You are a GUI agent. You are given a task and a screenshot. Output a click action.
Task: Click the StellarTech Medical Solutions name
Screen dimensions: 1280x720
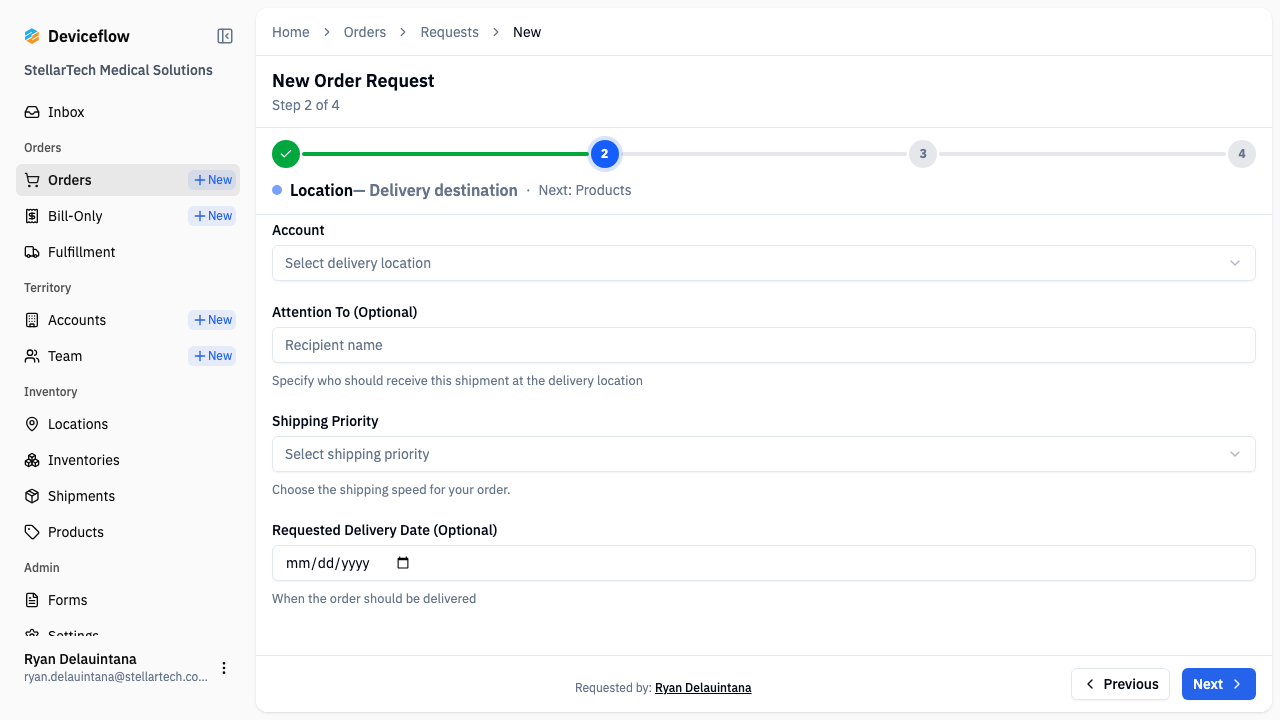click(118, 70)
